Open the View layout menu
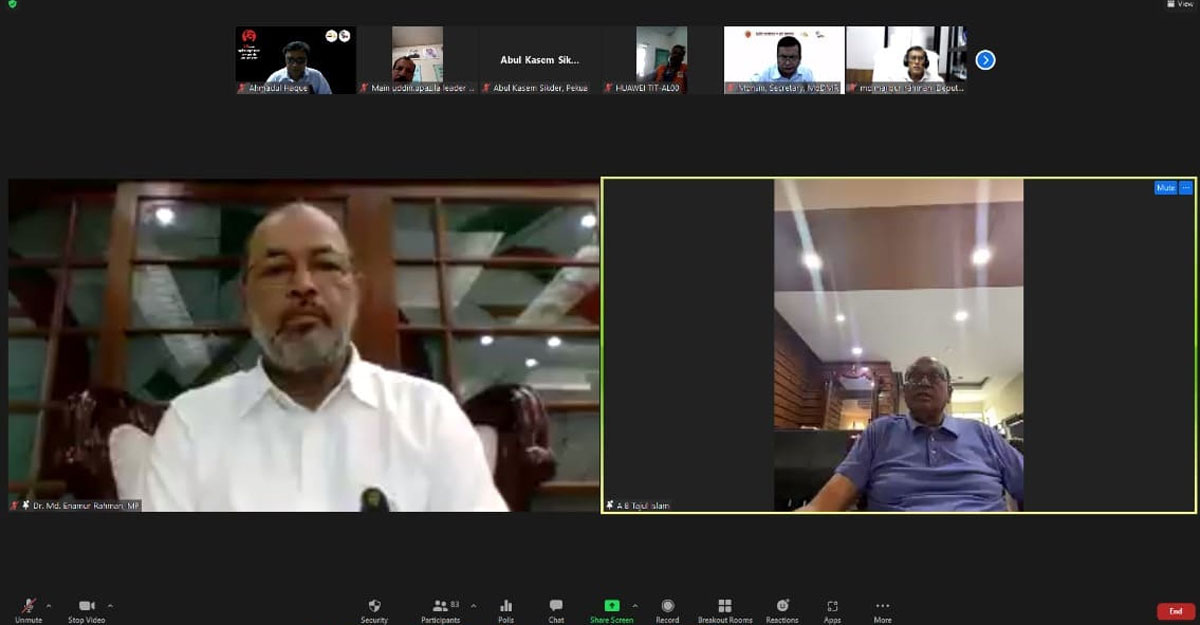 click(x=1179, y=5)
